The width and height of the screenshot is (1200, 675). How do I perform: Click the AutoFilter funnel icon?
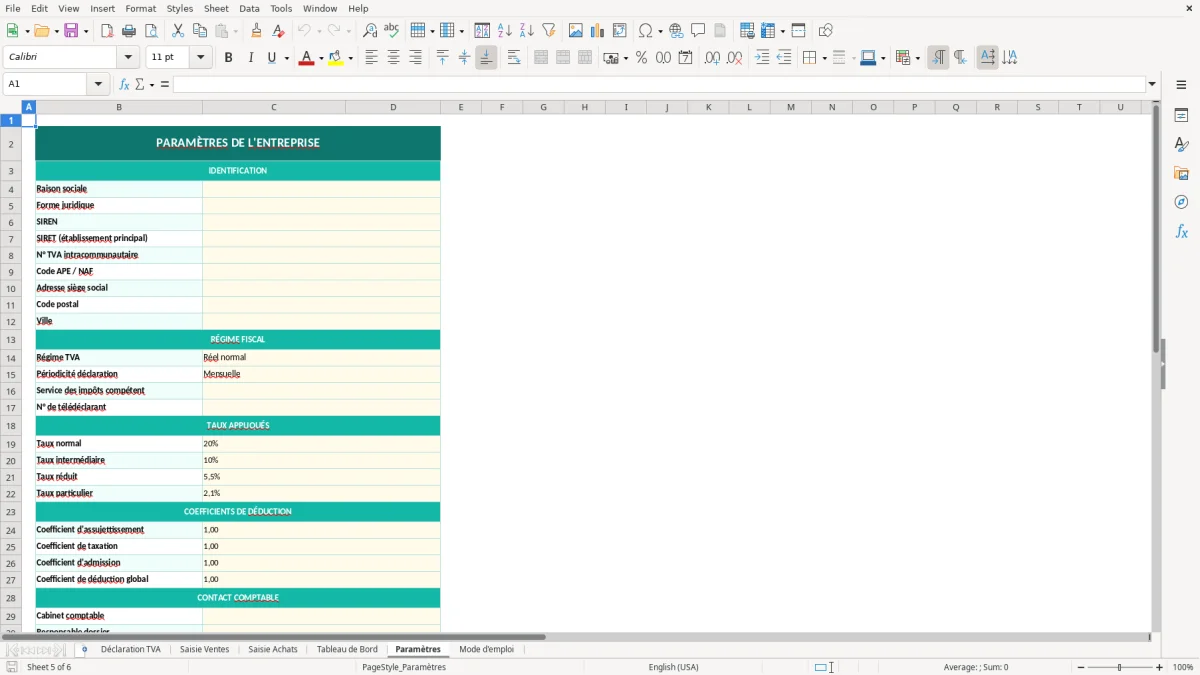(549, 31)
